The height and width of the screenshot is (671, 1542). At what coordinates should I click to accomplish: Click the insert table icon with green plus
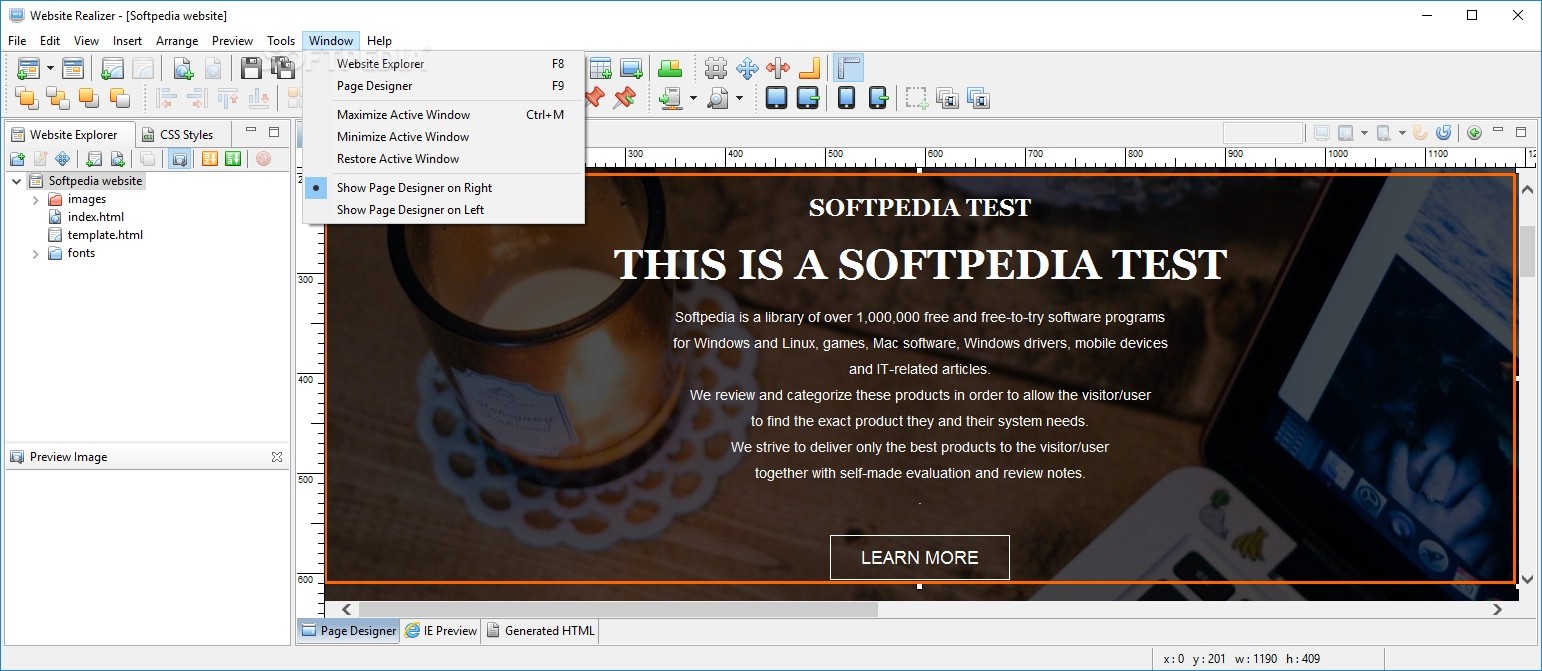(x=600, y=68)
